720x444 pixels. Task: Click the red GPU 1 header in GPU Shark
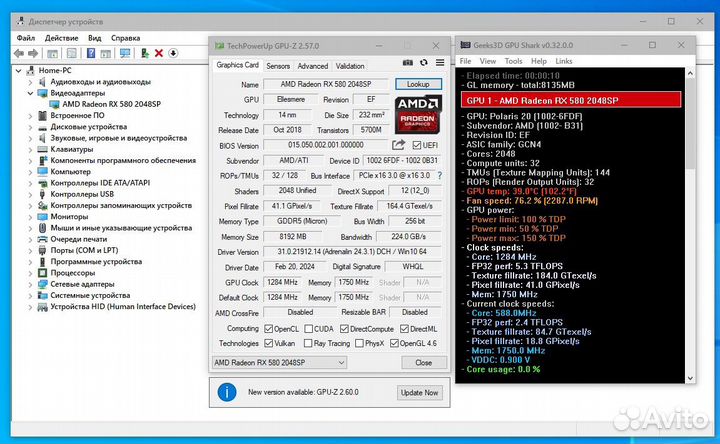click(x=571, y=100)
